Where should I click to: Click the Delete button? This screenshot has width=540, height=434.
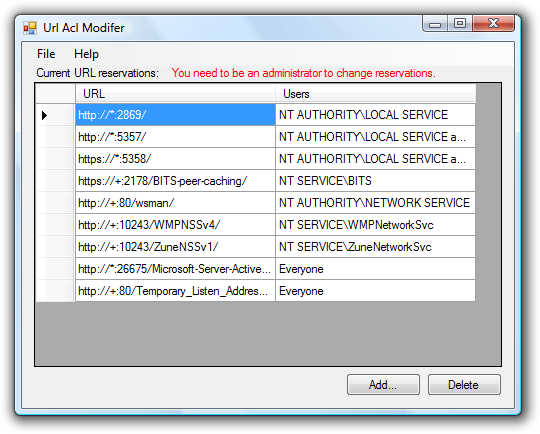point(464,384)
